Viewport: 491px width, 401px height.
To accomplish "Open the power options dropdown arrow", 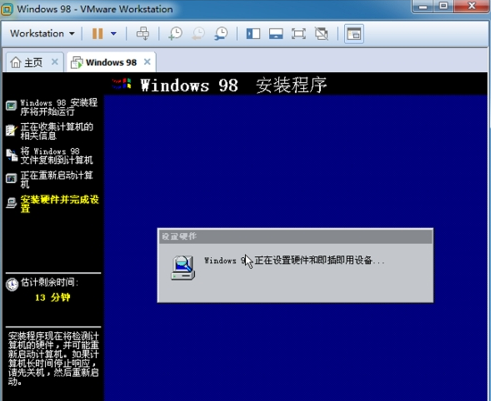I will 113,34.
